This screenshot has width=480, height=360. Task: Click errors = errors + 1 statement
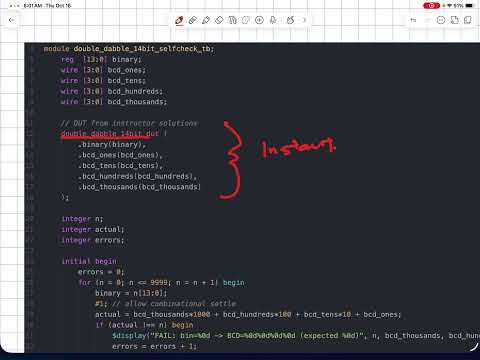(x=154, y=346)
